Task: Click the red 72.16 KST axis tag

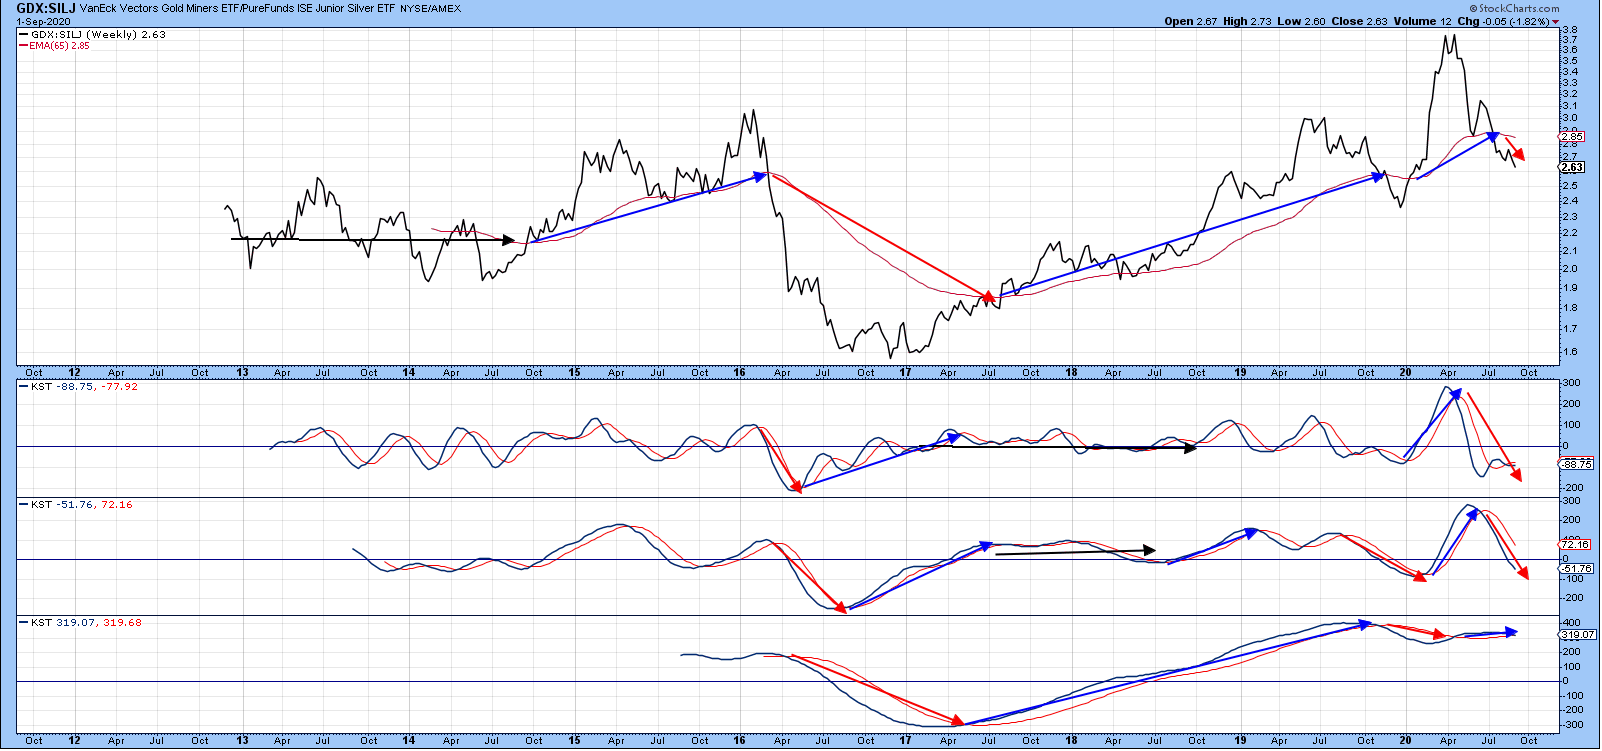Action: (x=1575, y=545)
